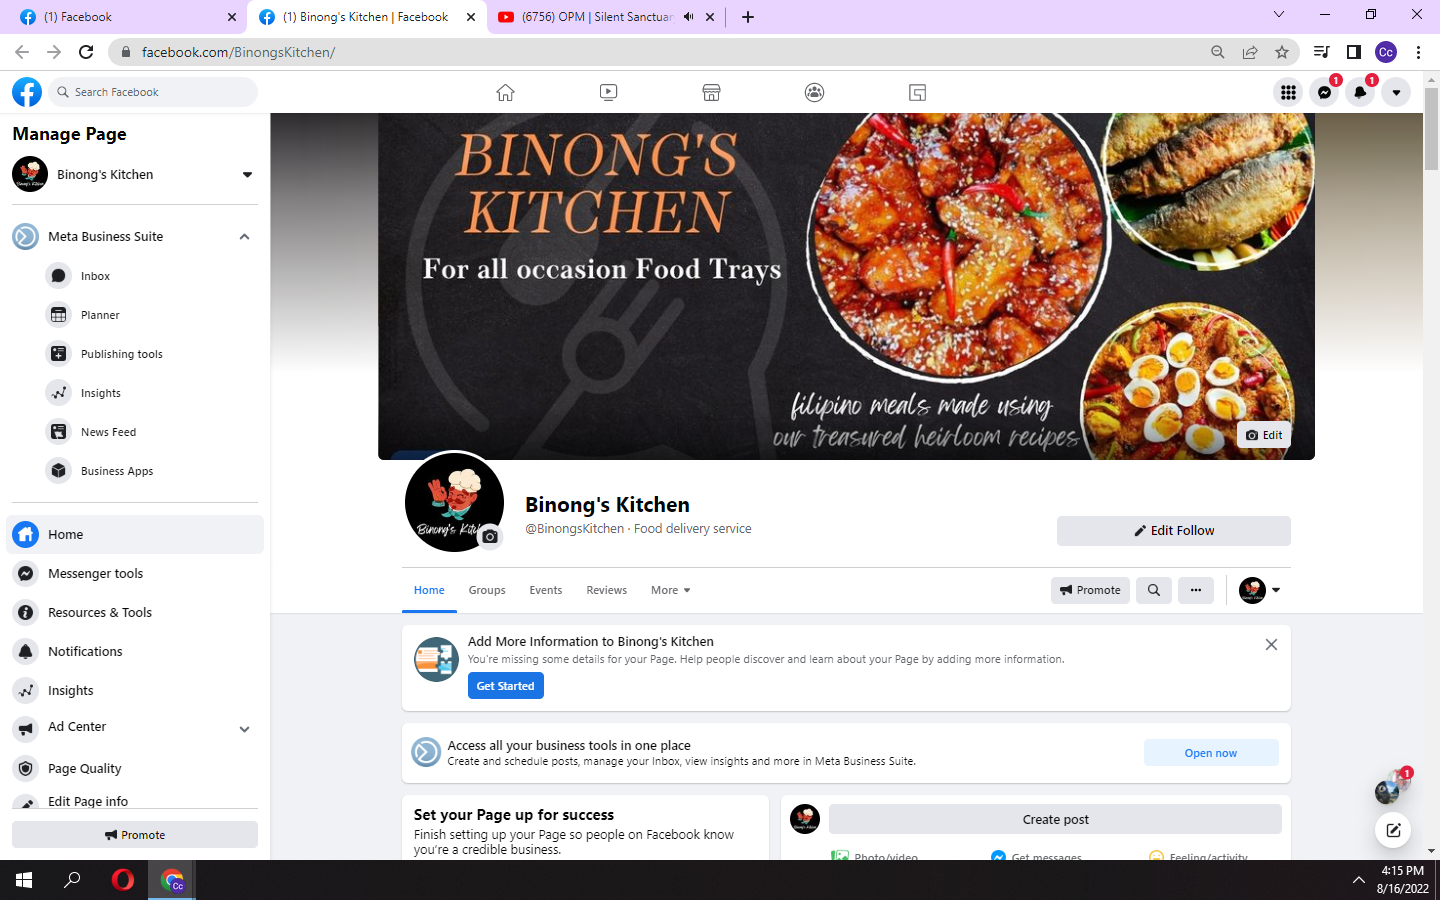The image size is (1440, 900).
Task: Open the More tab dropdown
Action: click(671, 590)
